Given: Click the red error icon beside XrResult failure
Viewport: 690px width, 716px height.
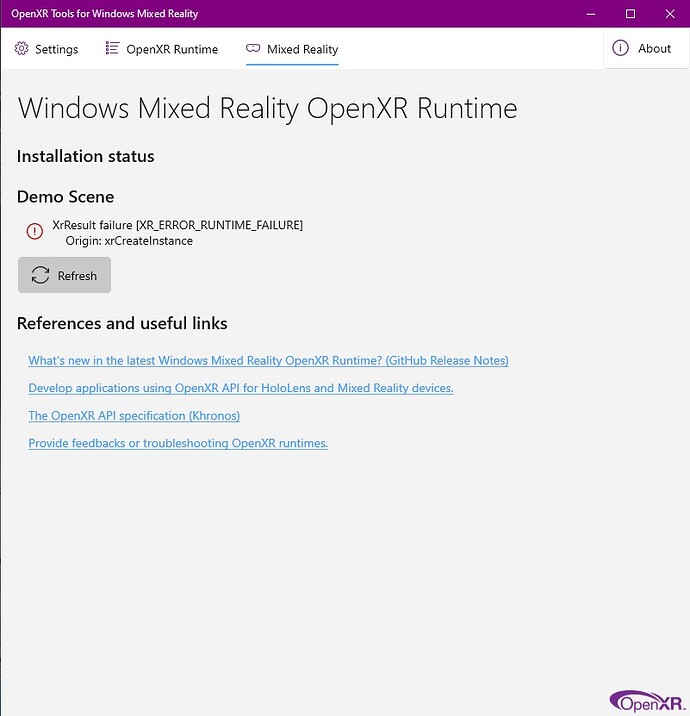Looking at the screenshot, I should point(35,232).
